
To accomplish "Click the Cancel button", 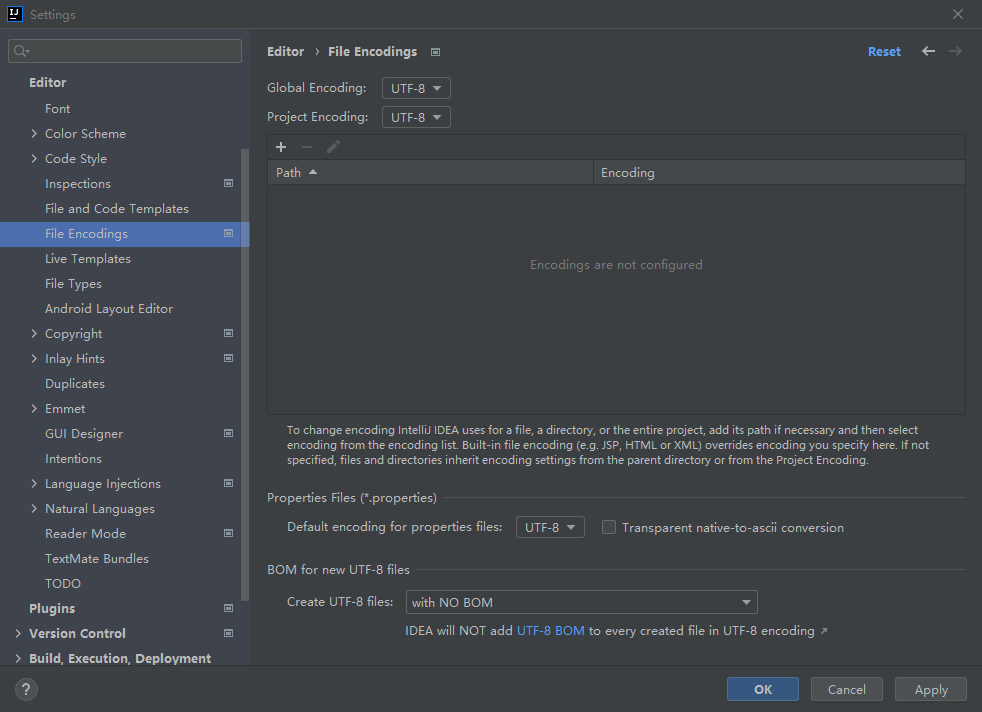I will [847, 689].
